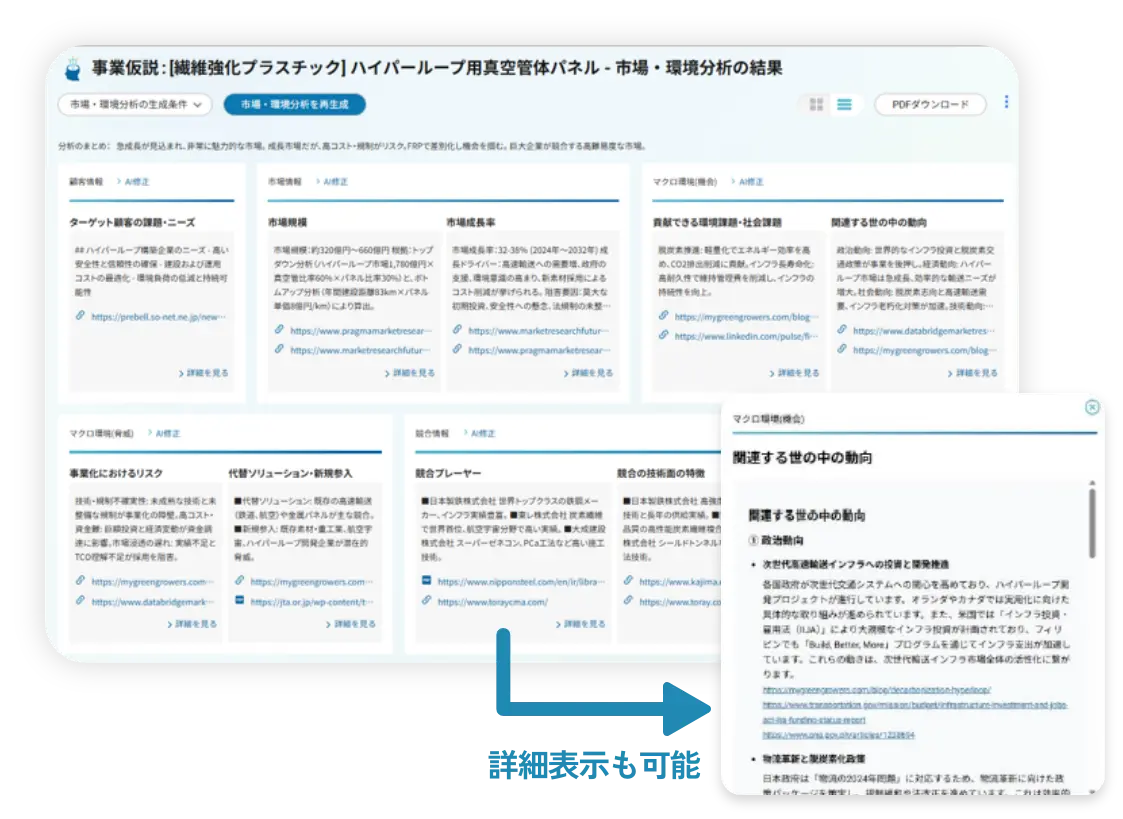The height and width of the screenshot is (819, 1123).
Task: Close the 関連する世の中の動向 detail popup
Action: tap(1092, 407)
